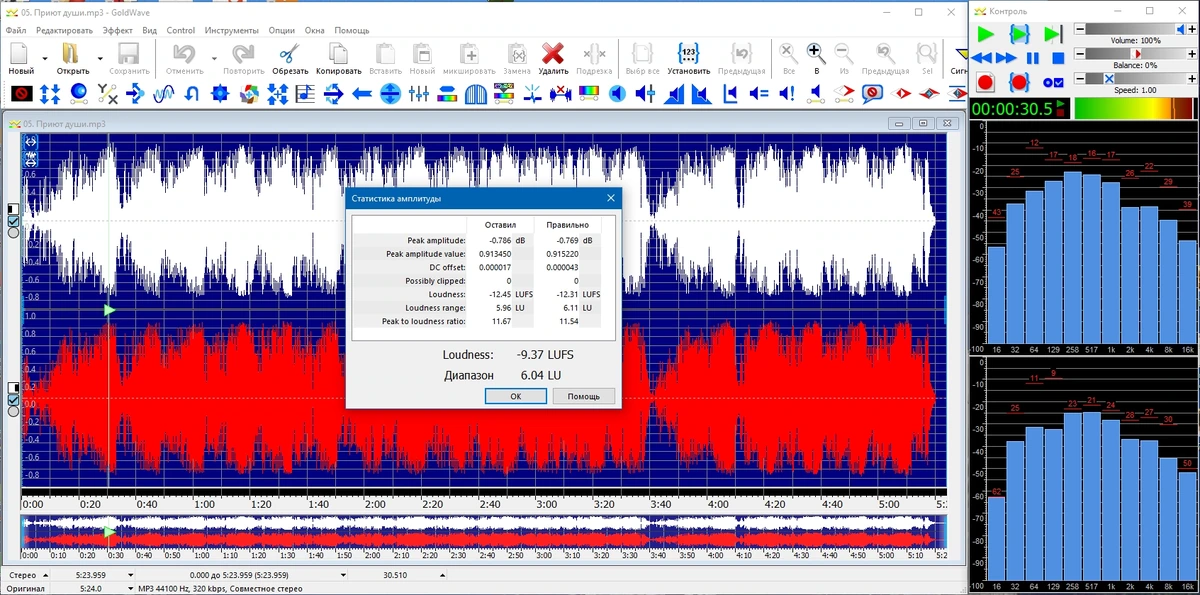This screenshot has height=595, width=1200.
Task: Click the Помощь button in statistics dialog
Action: pos(584,396)
